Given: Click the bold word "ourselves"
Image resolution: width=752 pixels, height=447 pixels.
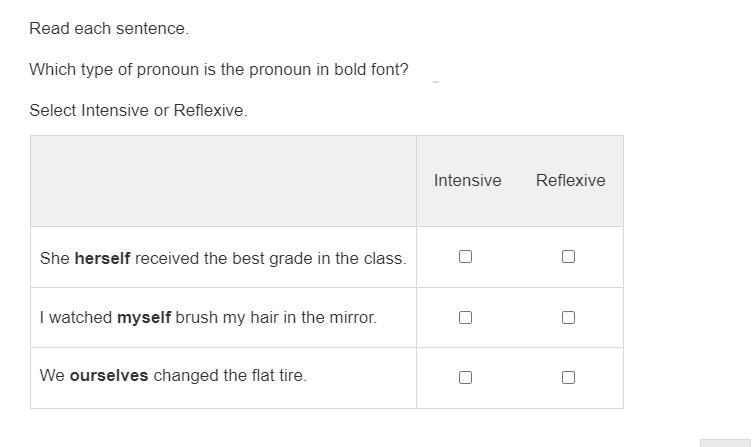Looking at the screenshot, I should point(109,376).
